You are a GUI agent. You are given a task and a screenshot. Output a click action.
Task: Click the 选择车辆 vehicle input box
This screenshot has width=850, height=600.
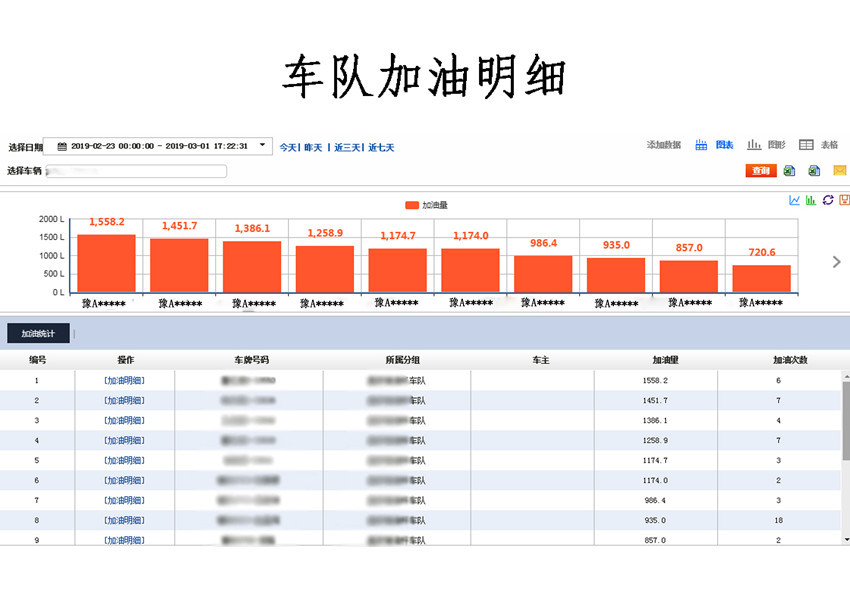pos(136,171)
